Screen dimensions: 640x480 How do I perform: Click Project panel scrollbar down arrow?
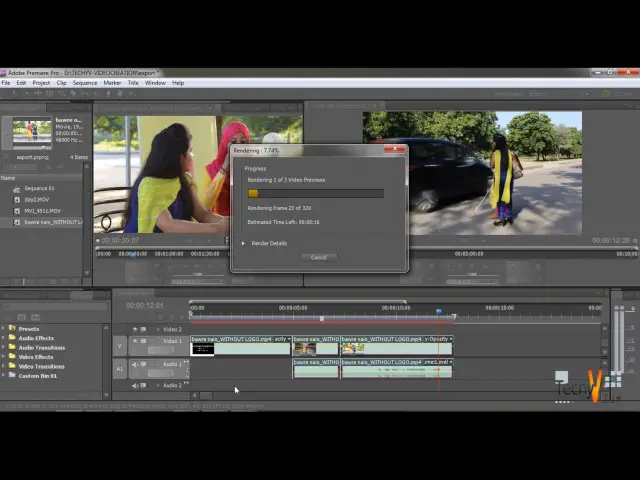(87, 273)
